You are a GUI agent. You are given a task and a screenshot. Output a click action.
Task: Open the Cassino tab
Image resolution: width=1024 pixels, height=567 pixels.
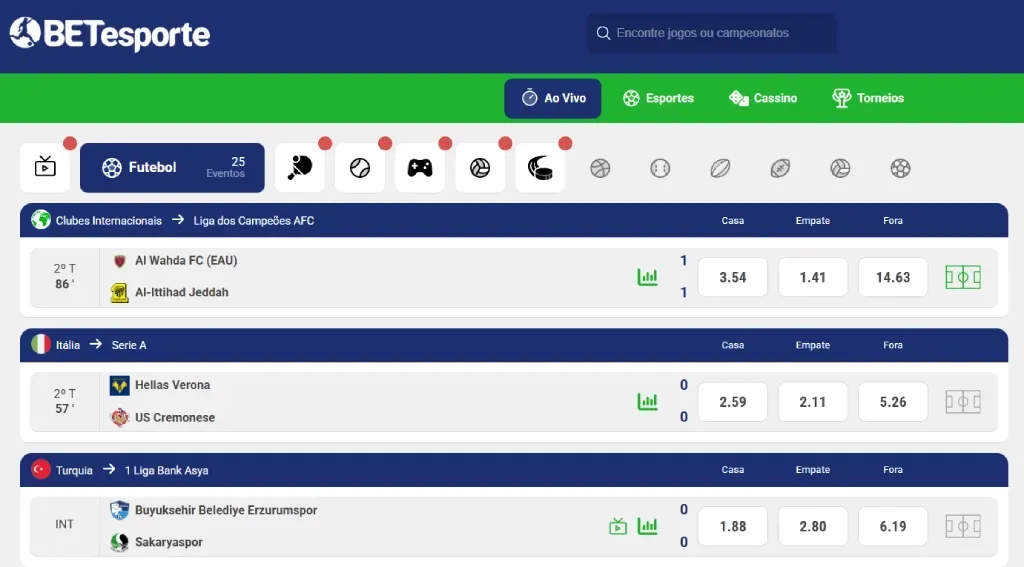(763, 98)
